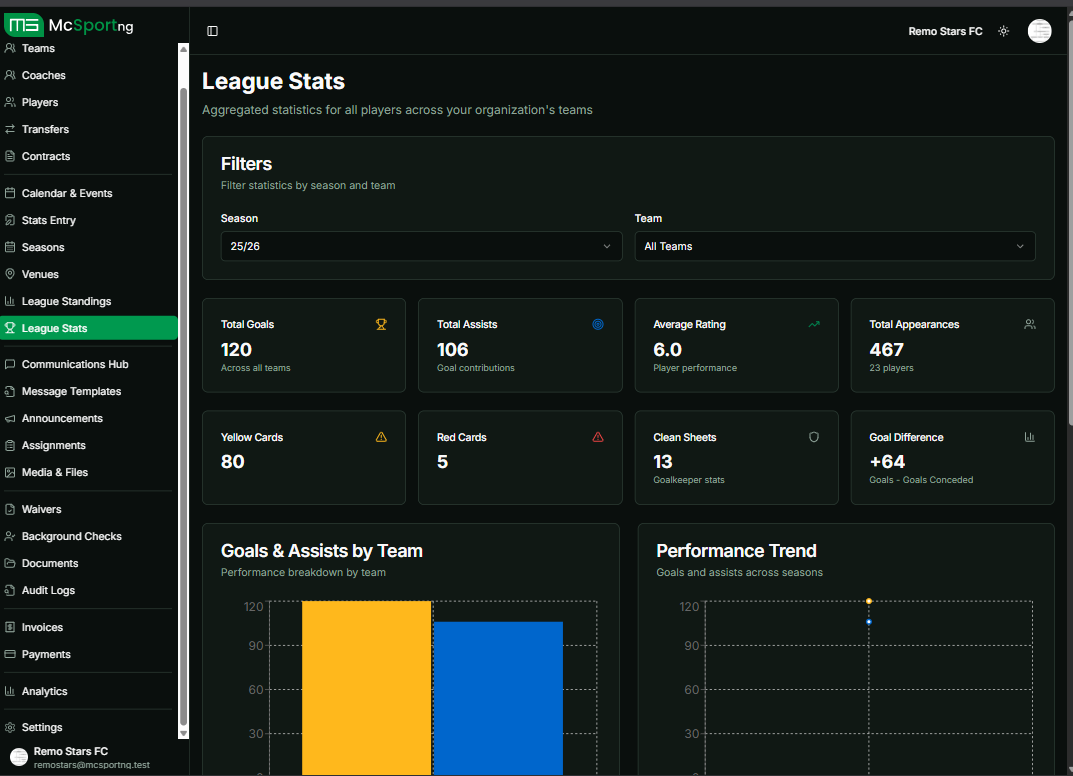Open the Season dropdown showing 25/26
This screenshot has height=776, width=1073.
point(420,245)
